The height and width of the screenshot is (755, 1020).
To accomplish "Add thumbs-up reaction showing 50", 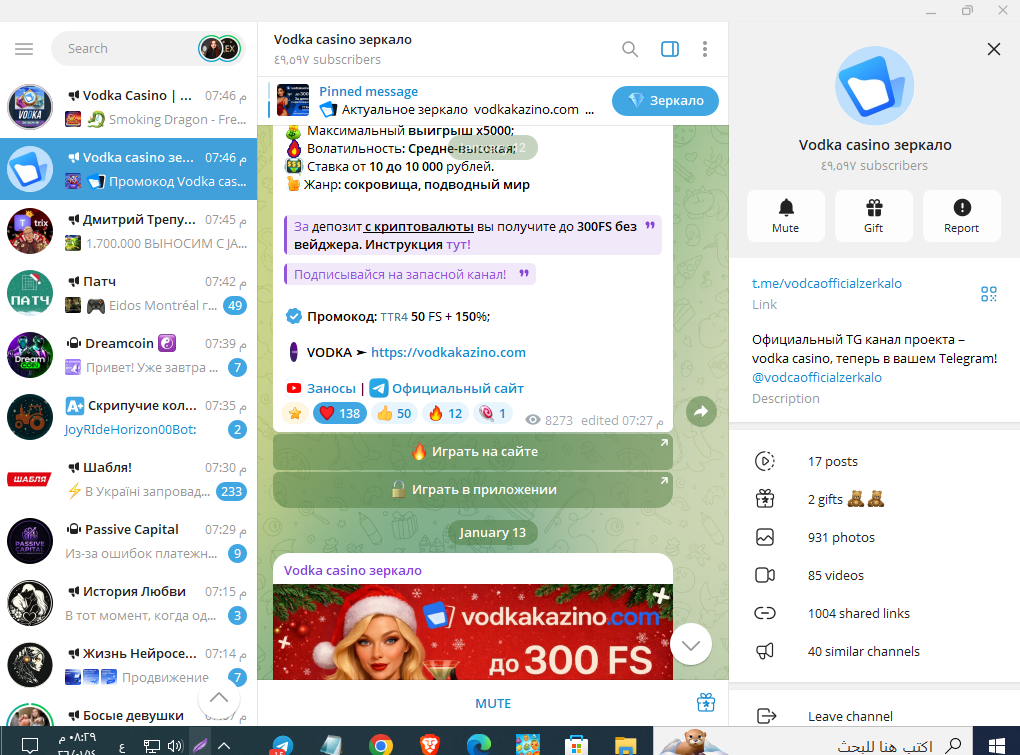I will click(394, 413).
